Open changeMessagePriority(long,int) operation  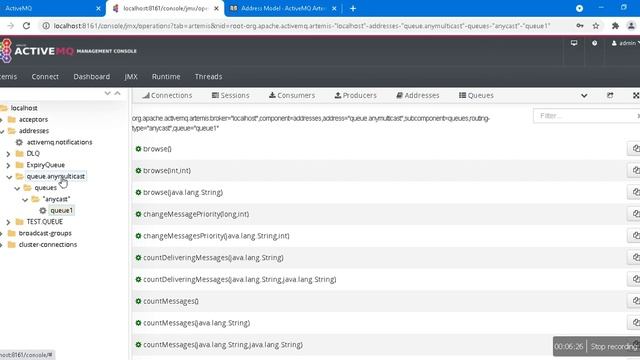196,214
